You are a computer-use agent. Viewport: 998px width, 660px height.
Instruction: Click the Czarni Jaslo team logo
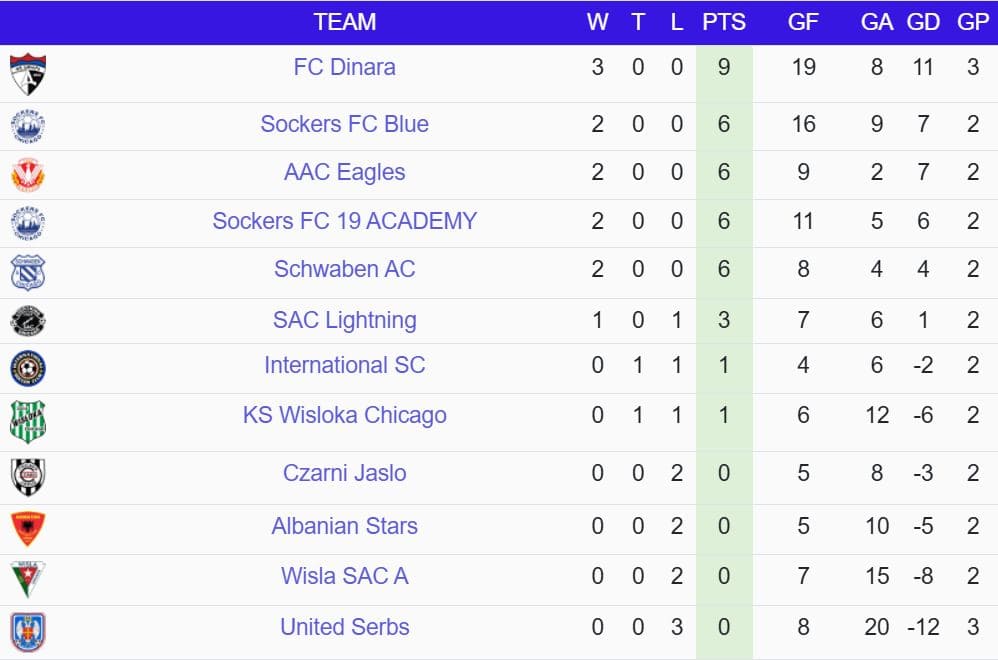click(28, 477)
